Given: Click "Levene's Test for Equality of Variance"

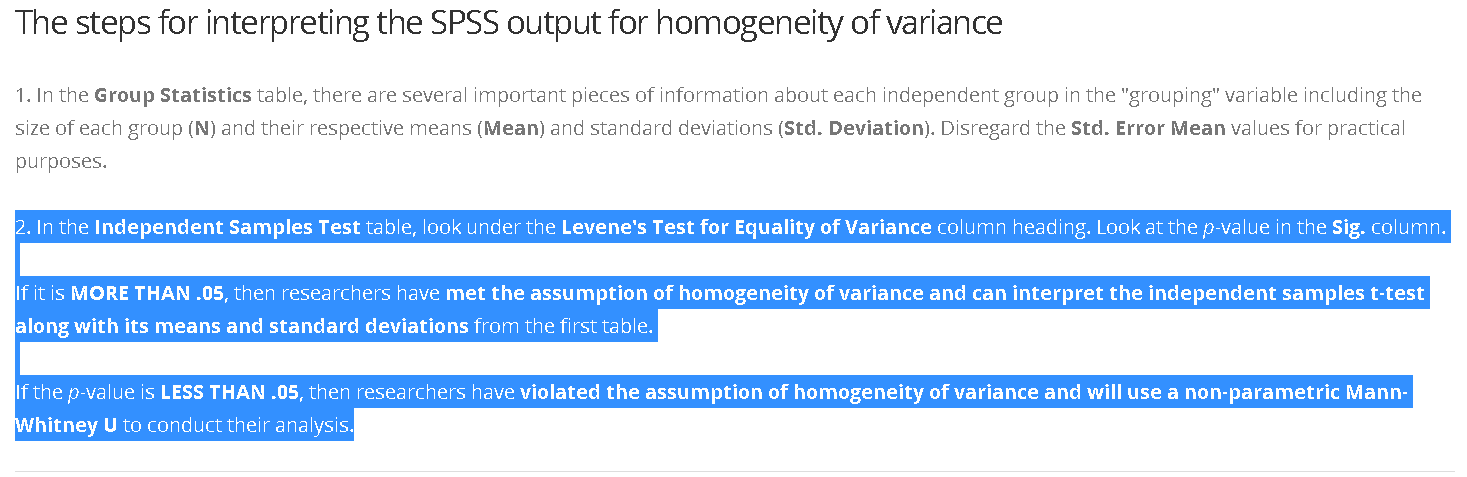Looking at the screenshot, I should [746, 228].
